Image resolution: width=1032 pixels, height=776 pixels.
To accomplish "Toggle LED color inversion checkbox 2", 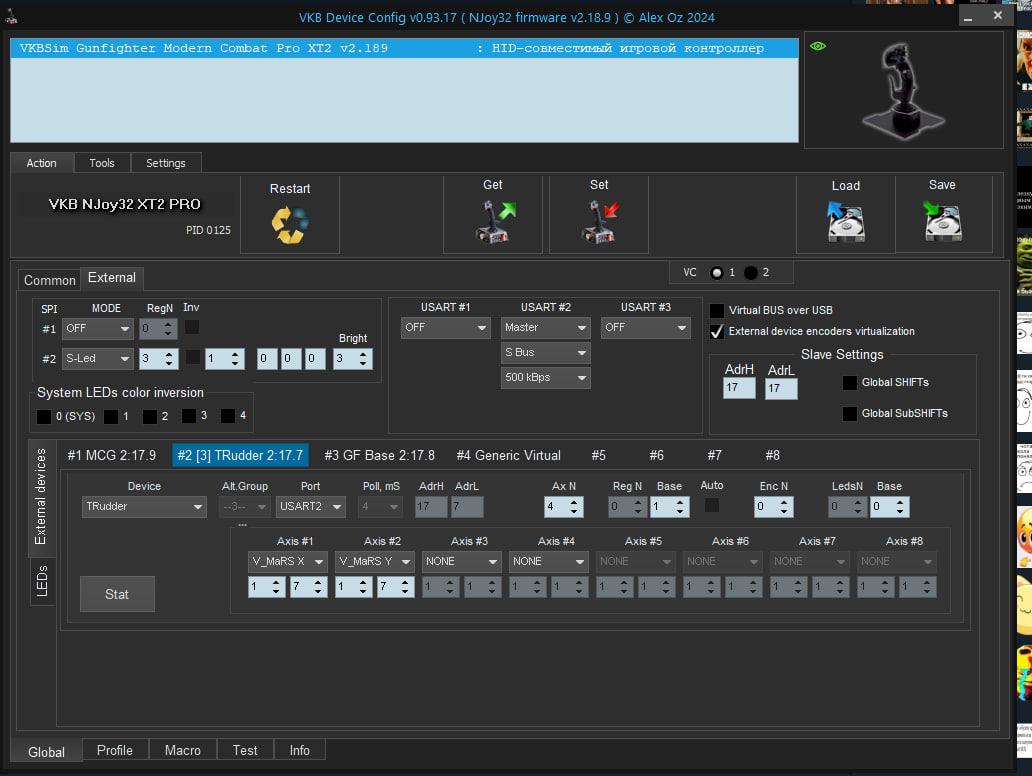I will click(150, 417).
